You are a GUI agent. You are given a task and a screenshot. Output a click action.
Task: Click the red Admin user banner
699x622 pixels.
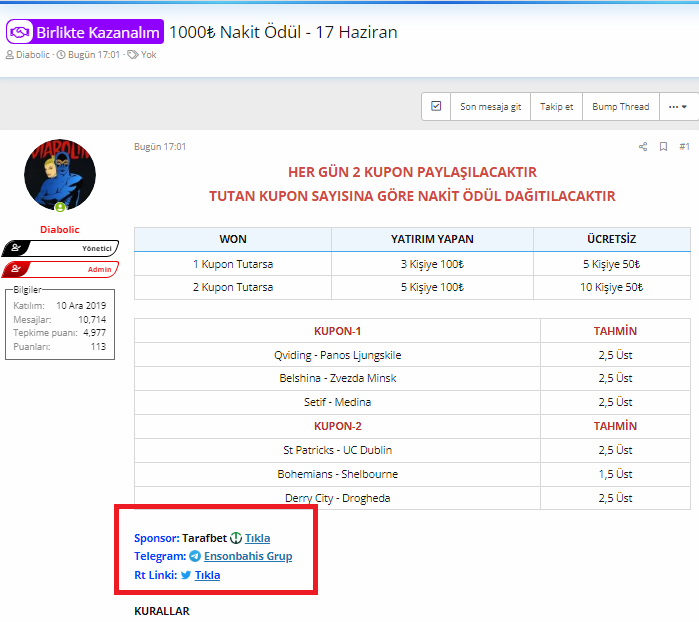(x=60, y=269)
